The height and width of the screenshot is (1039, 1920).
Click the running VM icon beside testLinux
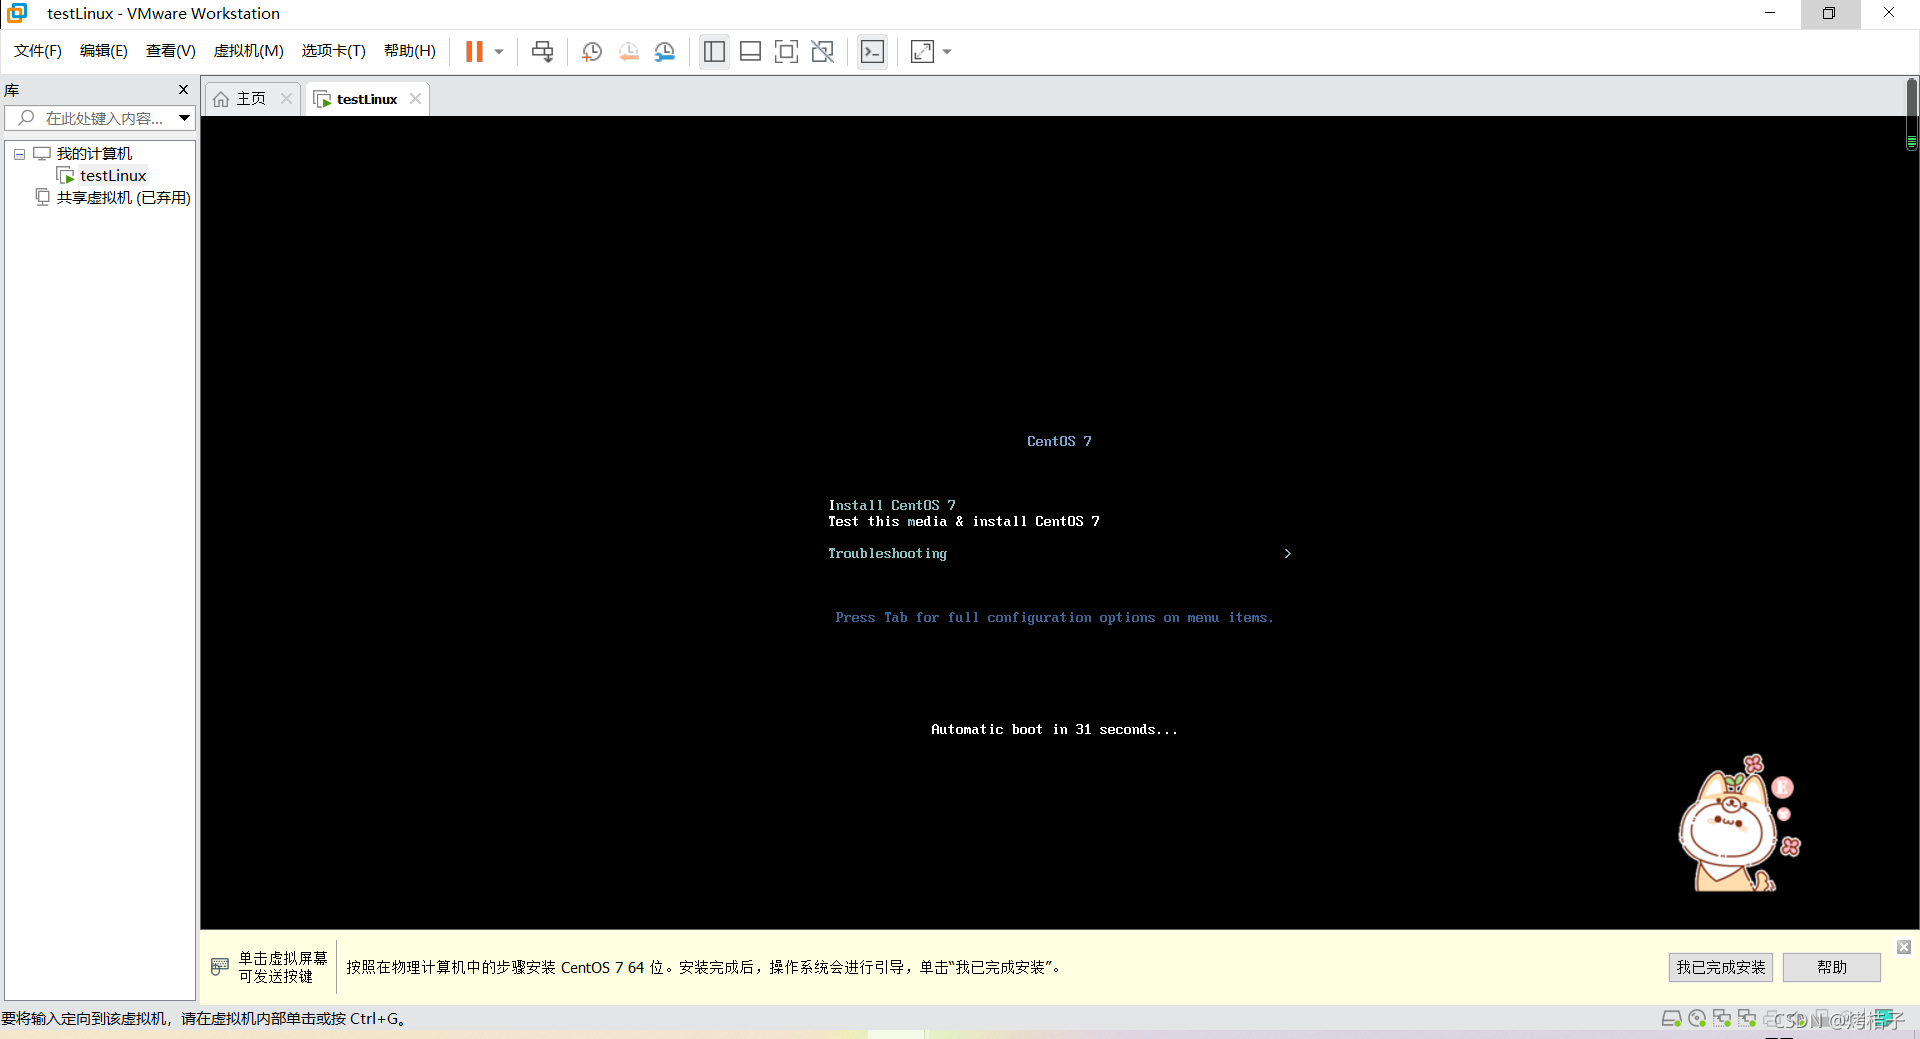pos(66,176)
